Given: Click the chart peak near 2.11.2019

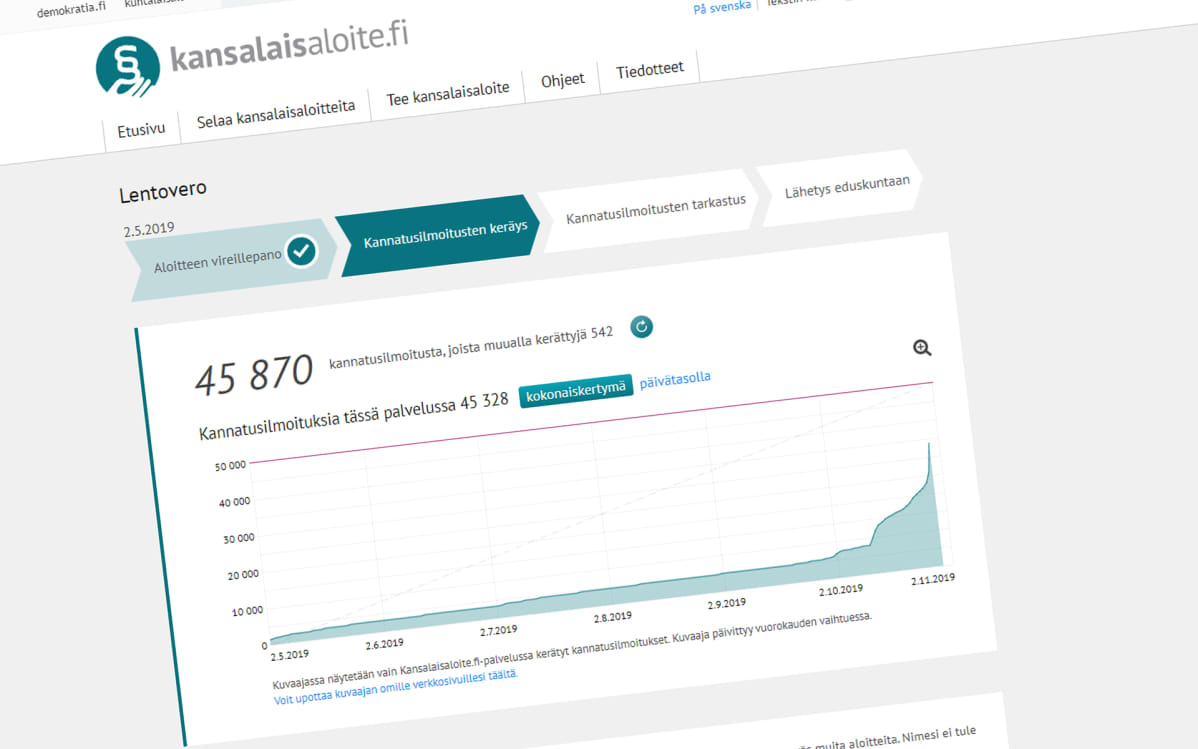Looking at the screenshot, I should [x=929, y=445].
